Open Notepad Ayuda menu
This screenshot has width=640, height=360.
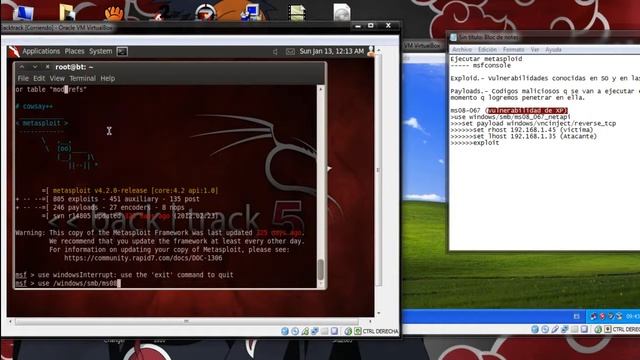553,49
